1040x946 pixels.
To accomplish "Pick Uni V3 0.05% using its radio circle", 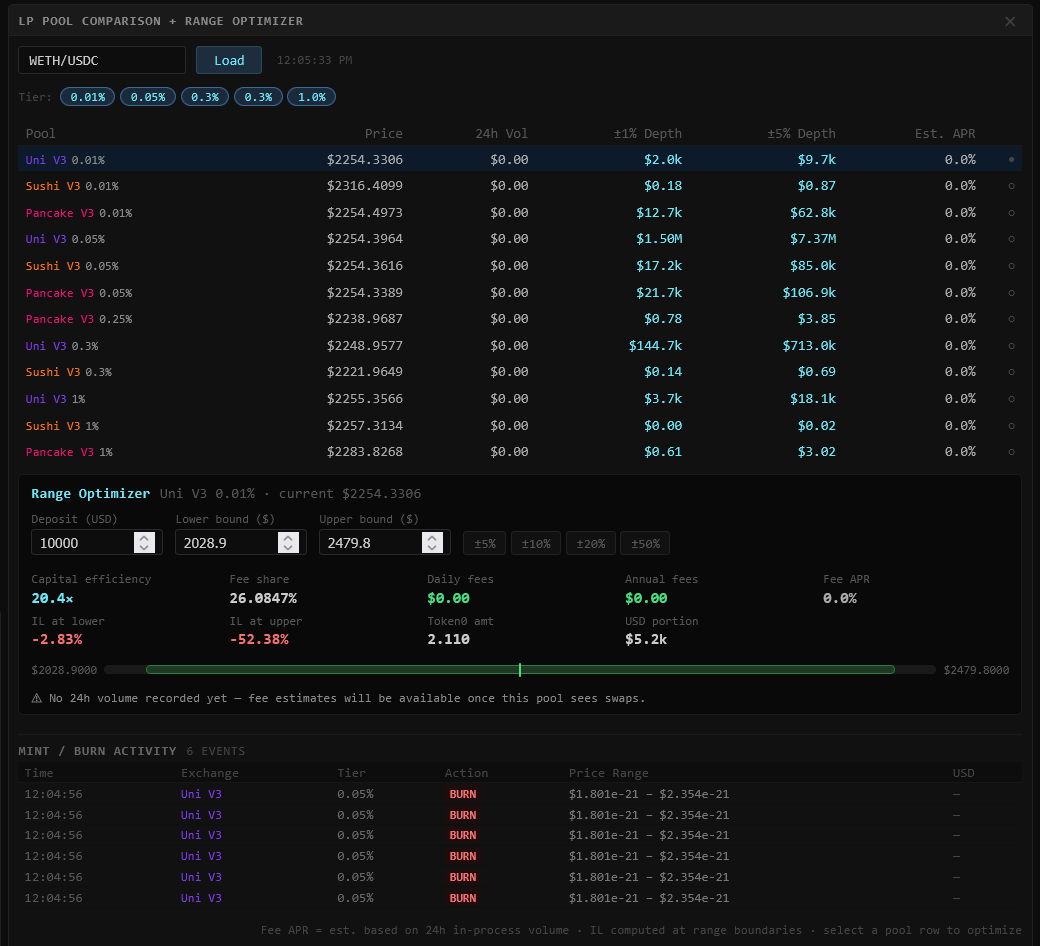I will tap(1011, 239).
